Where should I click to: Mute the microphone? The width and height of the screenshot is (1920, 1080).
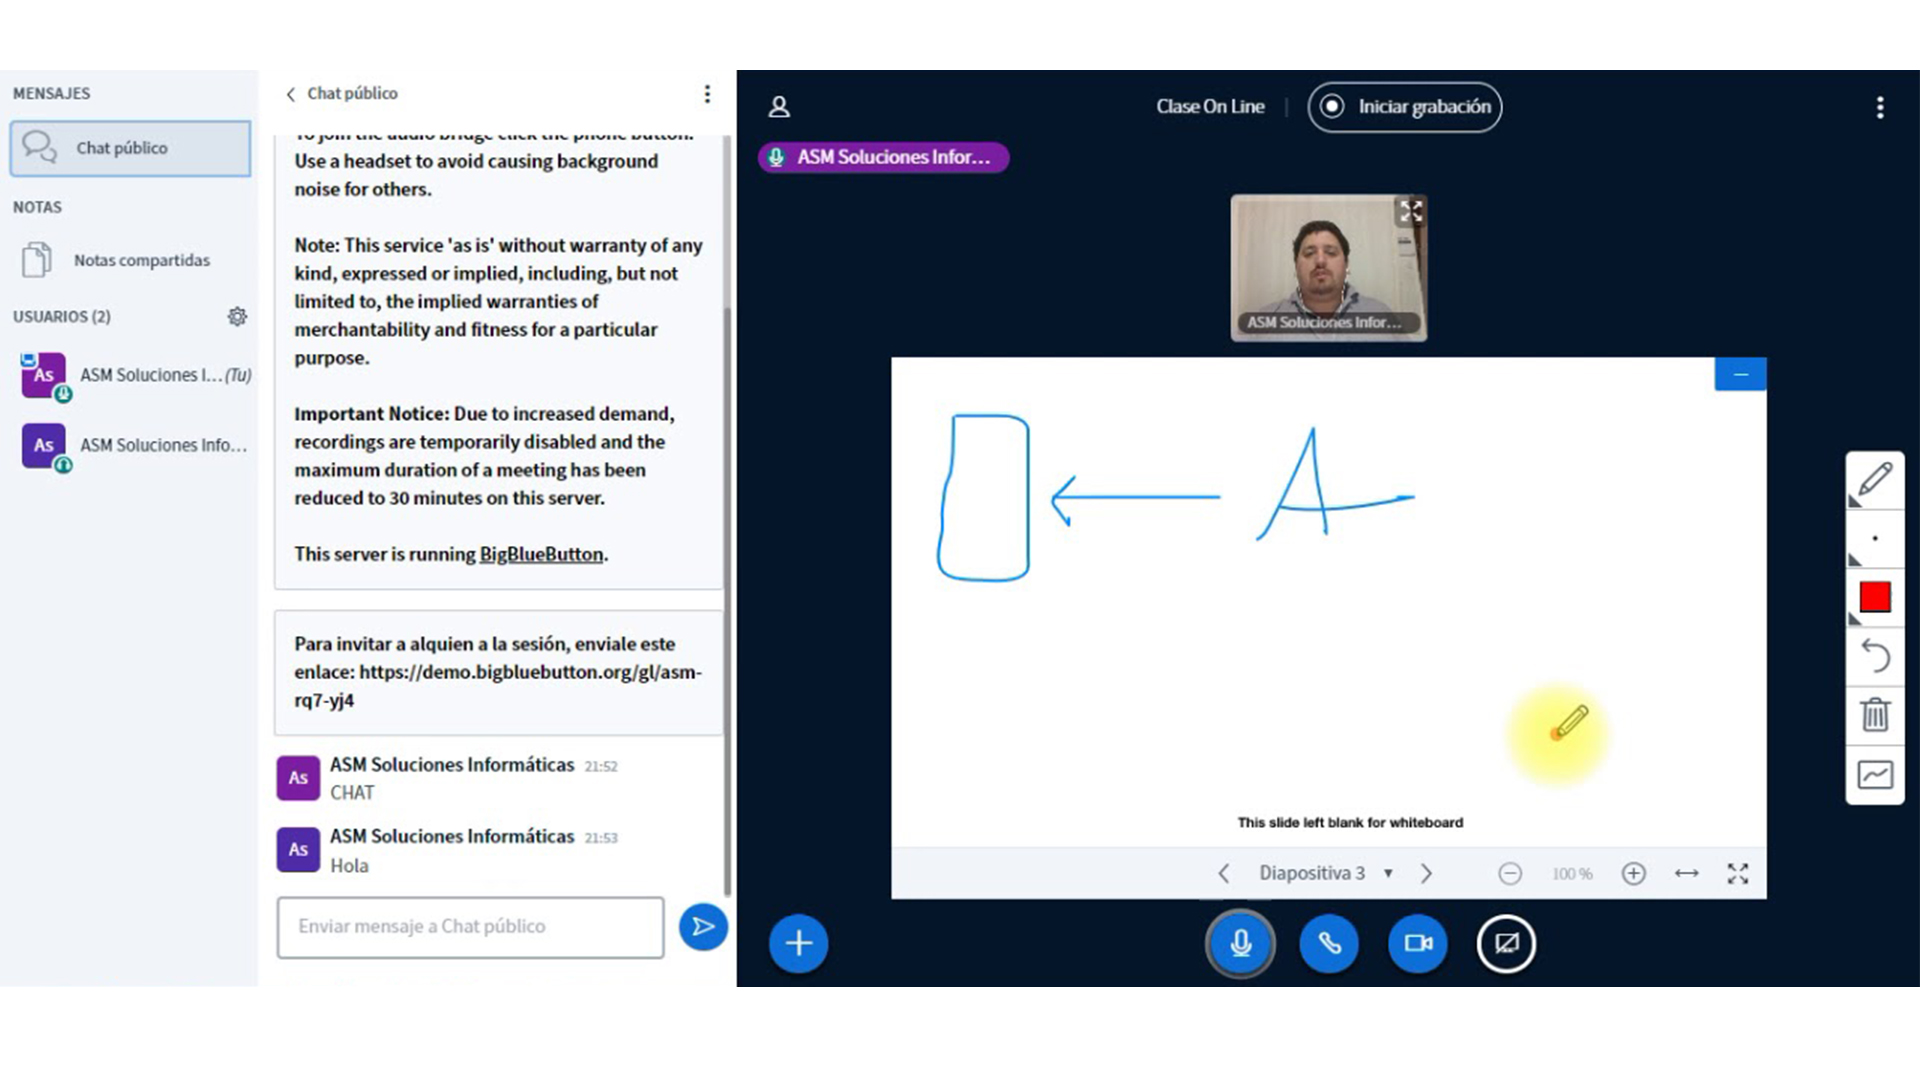(x=1240, y=943)
